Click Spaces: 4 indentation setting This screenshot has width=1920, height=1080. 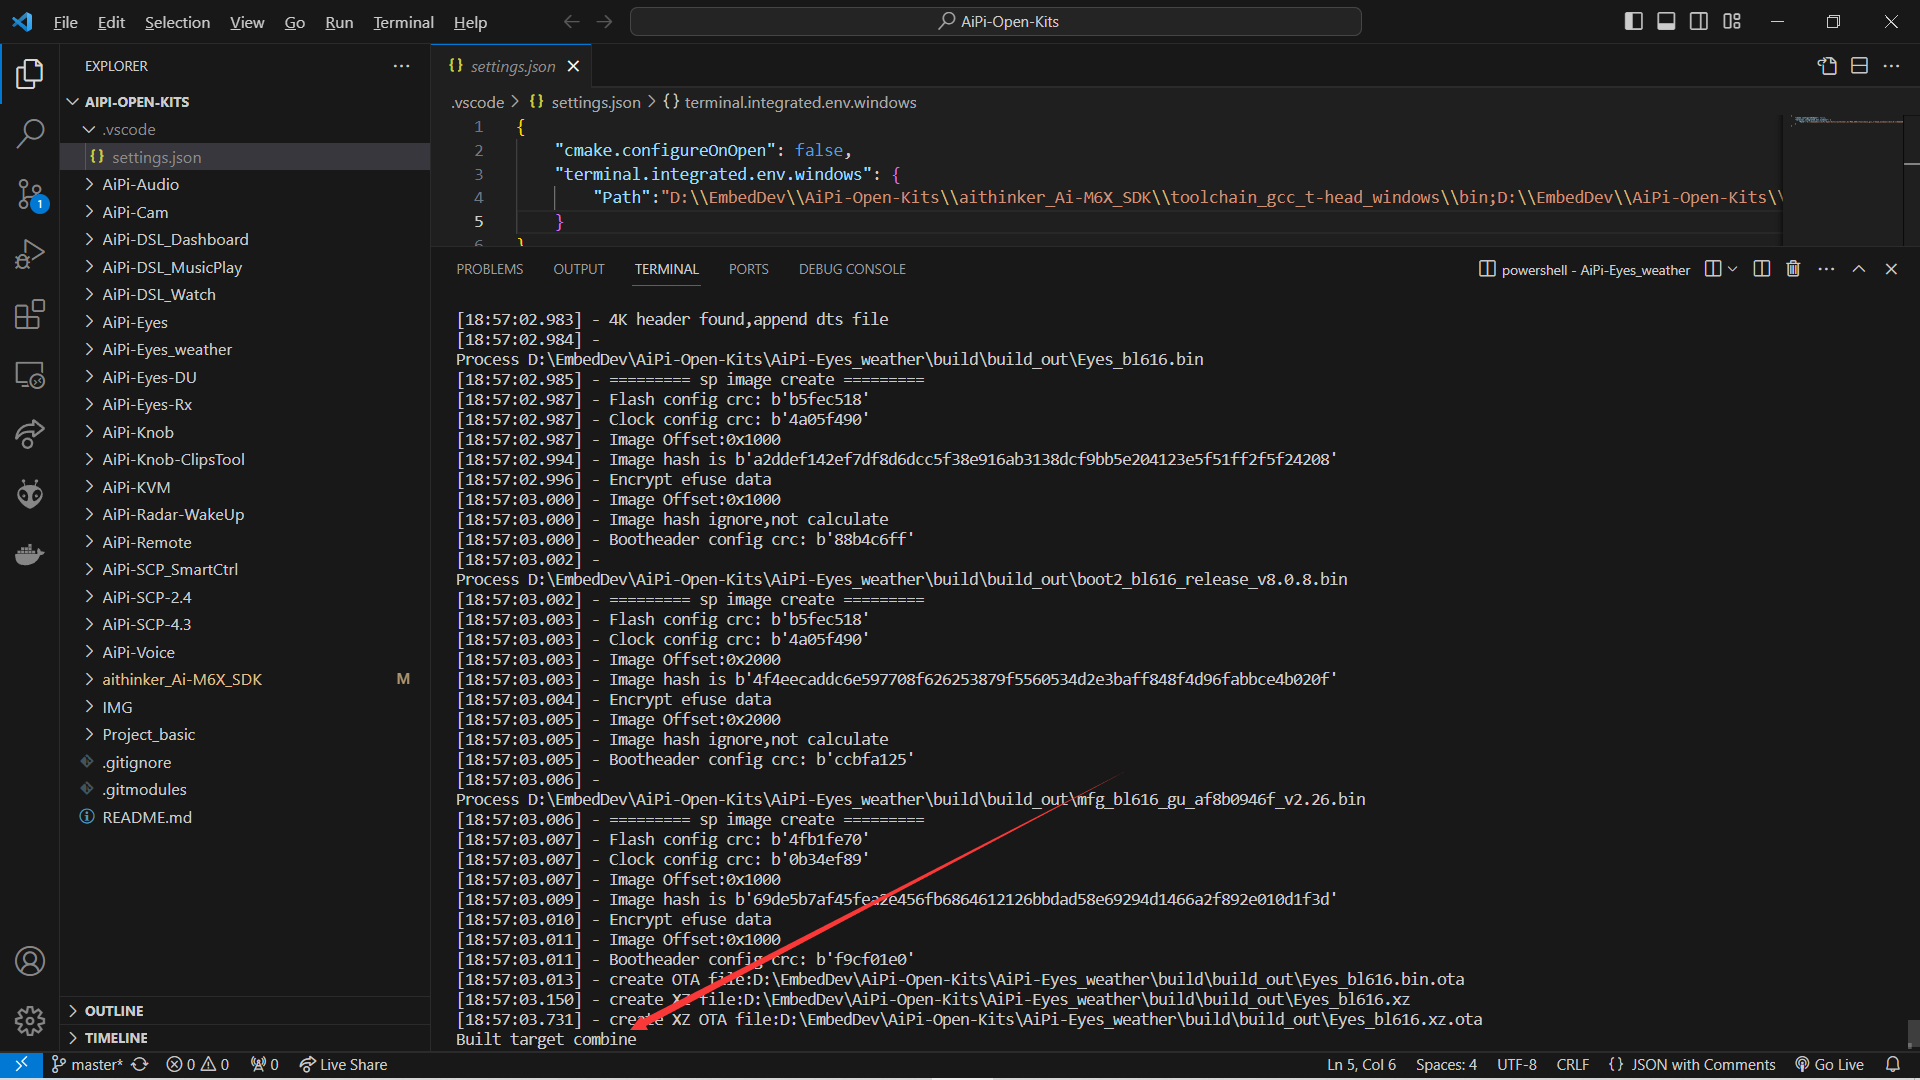(1446, 1065)
